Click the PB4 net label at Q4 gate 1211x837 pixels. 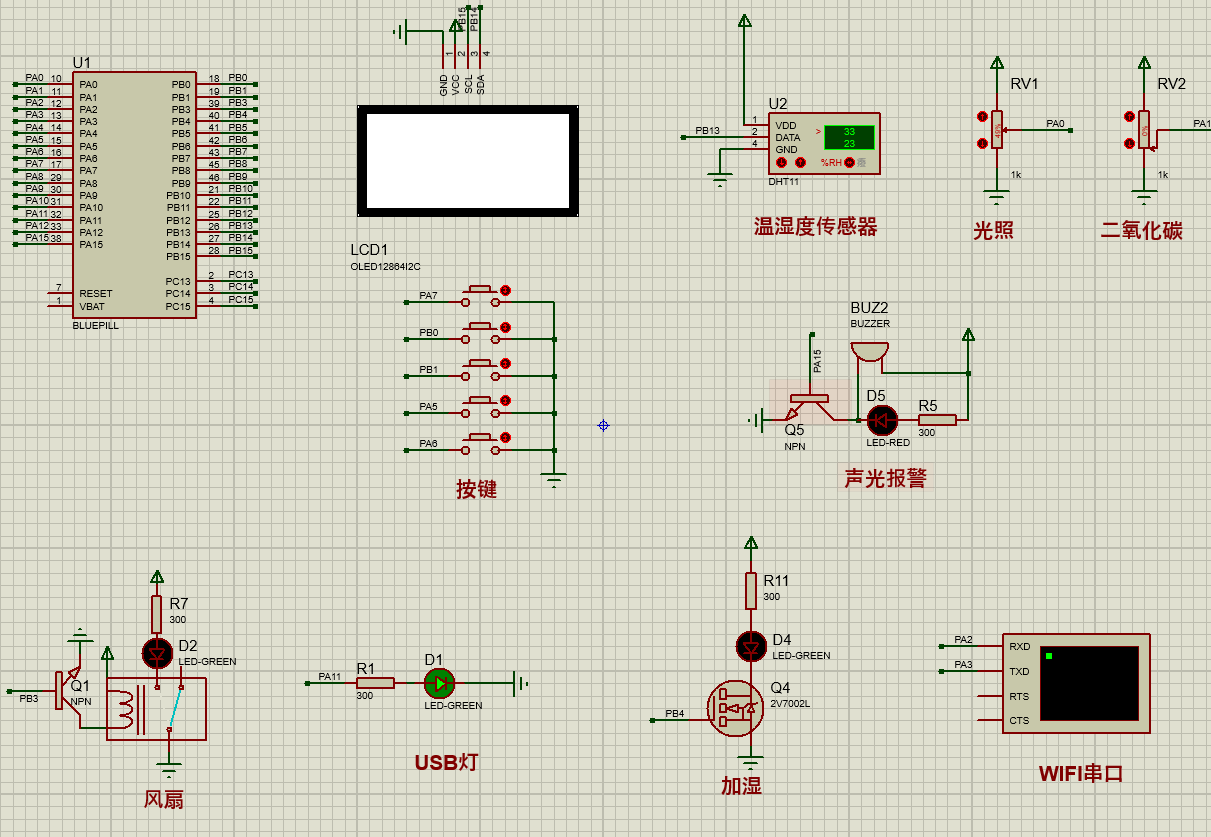pos(675,714)
